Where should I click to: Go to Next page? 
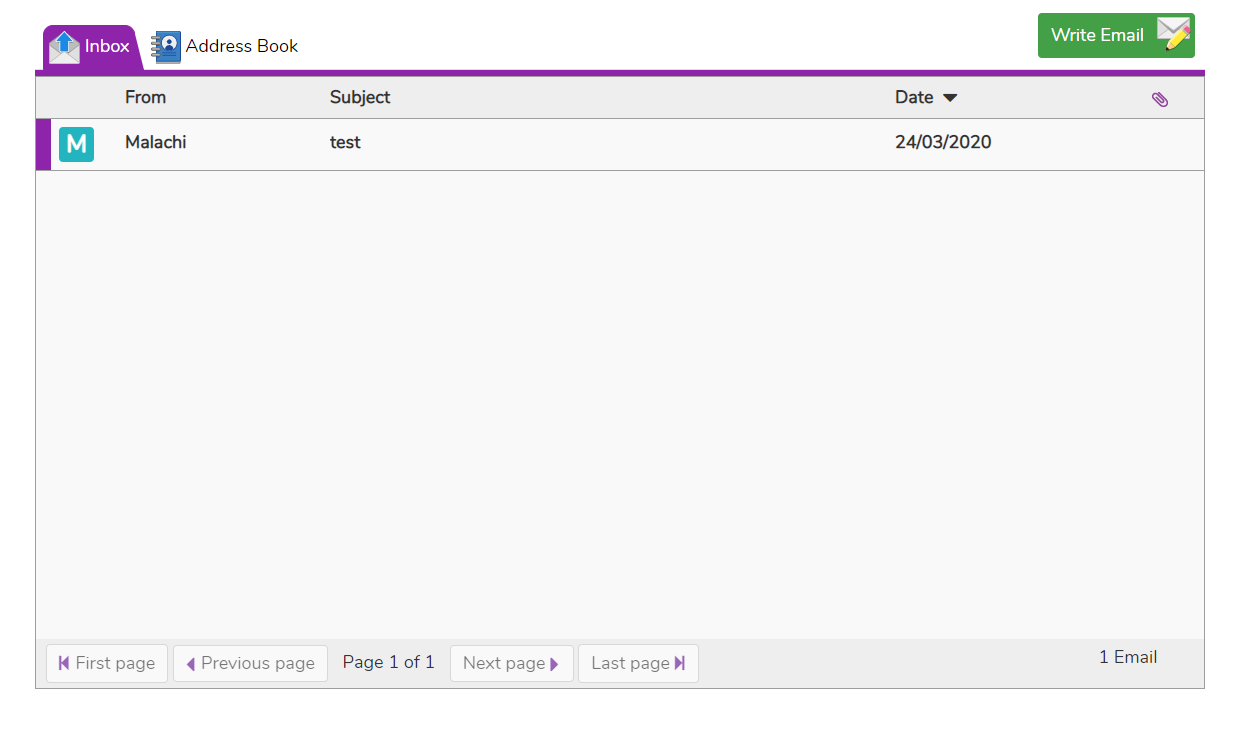tap(512, 663)
